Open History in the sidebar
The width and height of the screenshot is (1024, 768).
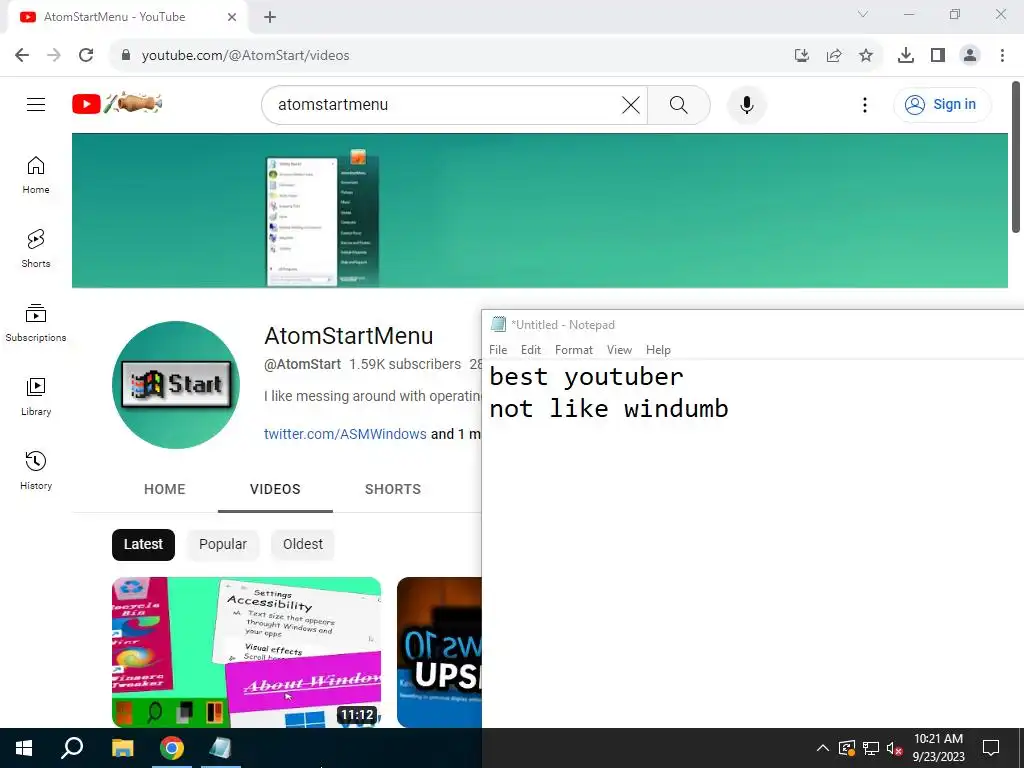tap(36, 470)
